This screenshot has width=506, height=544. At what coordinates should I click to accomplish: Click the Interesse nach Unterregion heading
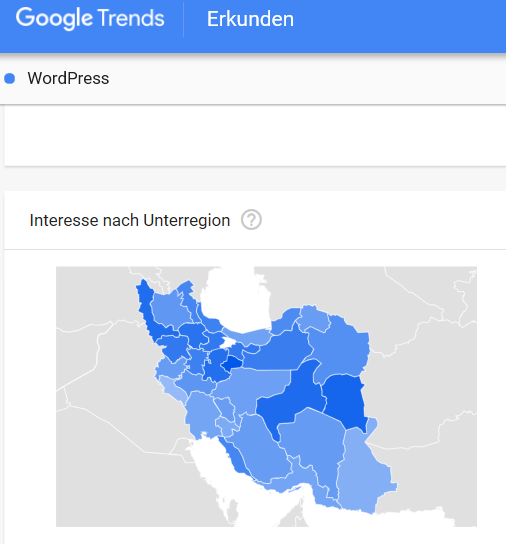[x=130, y=220]
